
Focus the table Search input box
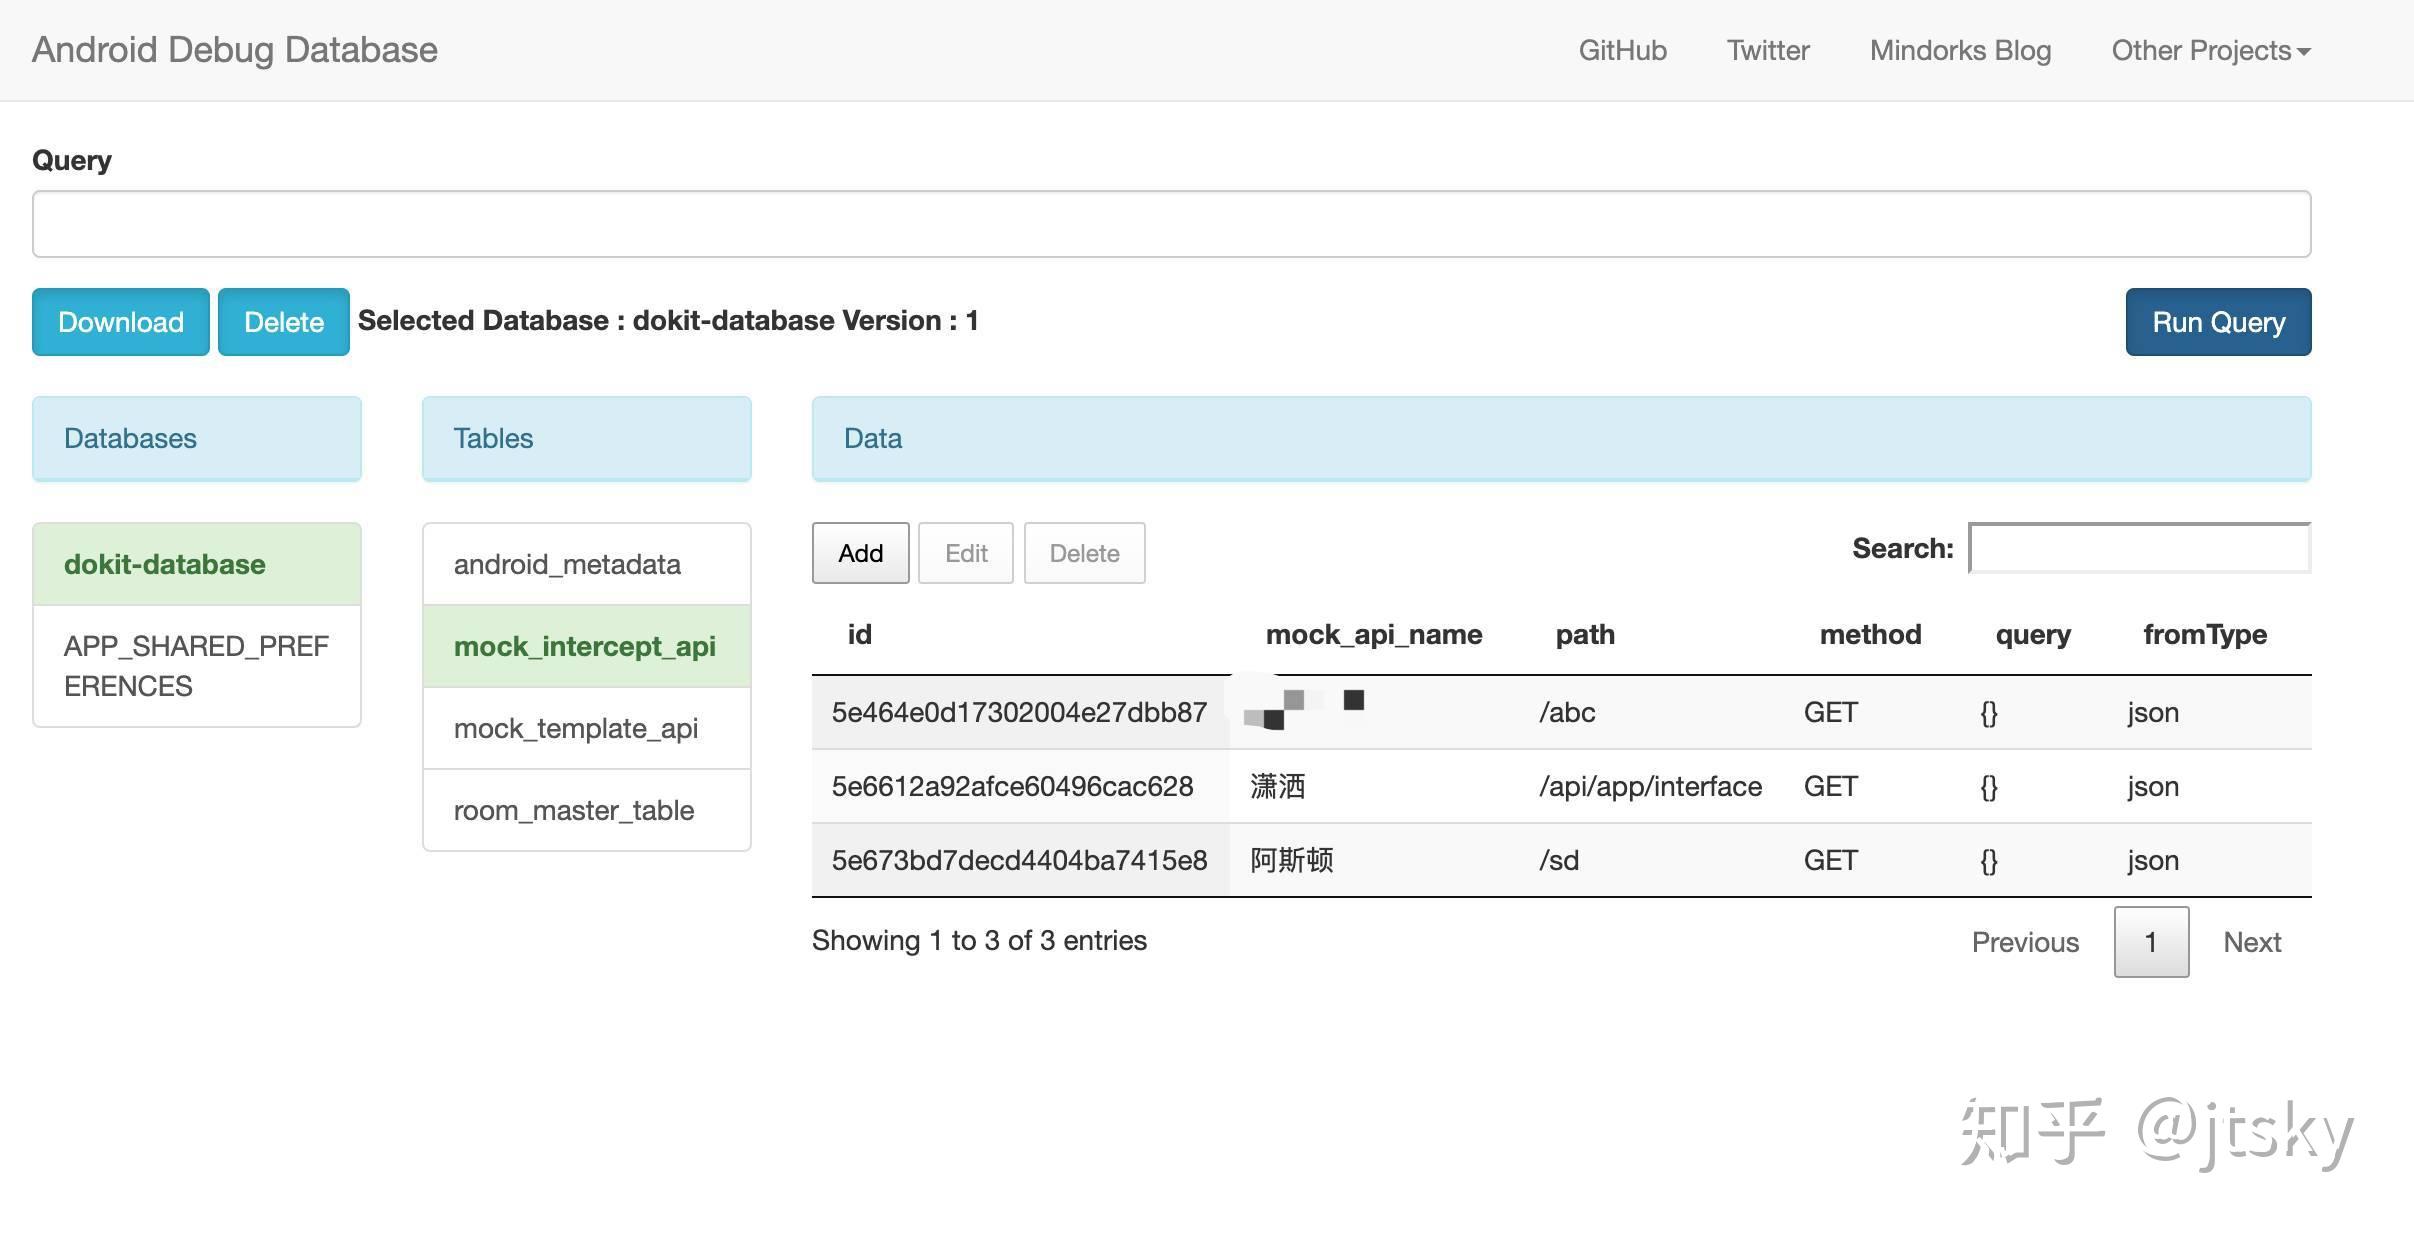(x=2138, y=548)
